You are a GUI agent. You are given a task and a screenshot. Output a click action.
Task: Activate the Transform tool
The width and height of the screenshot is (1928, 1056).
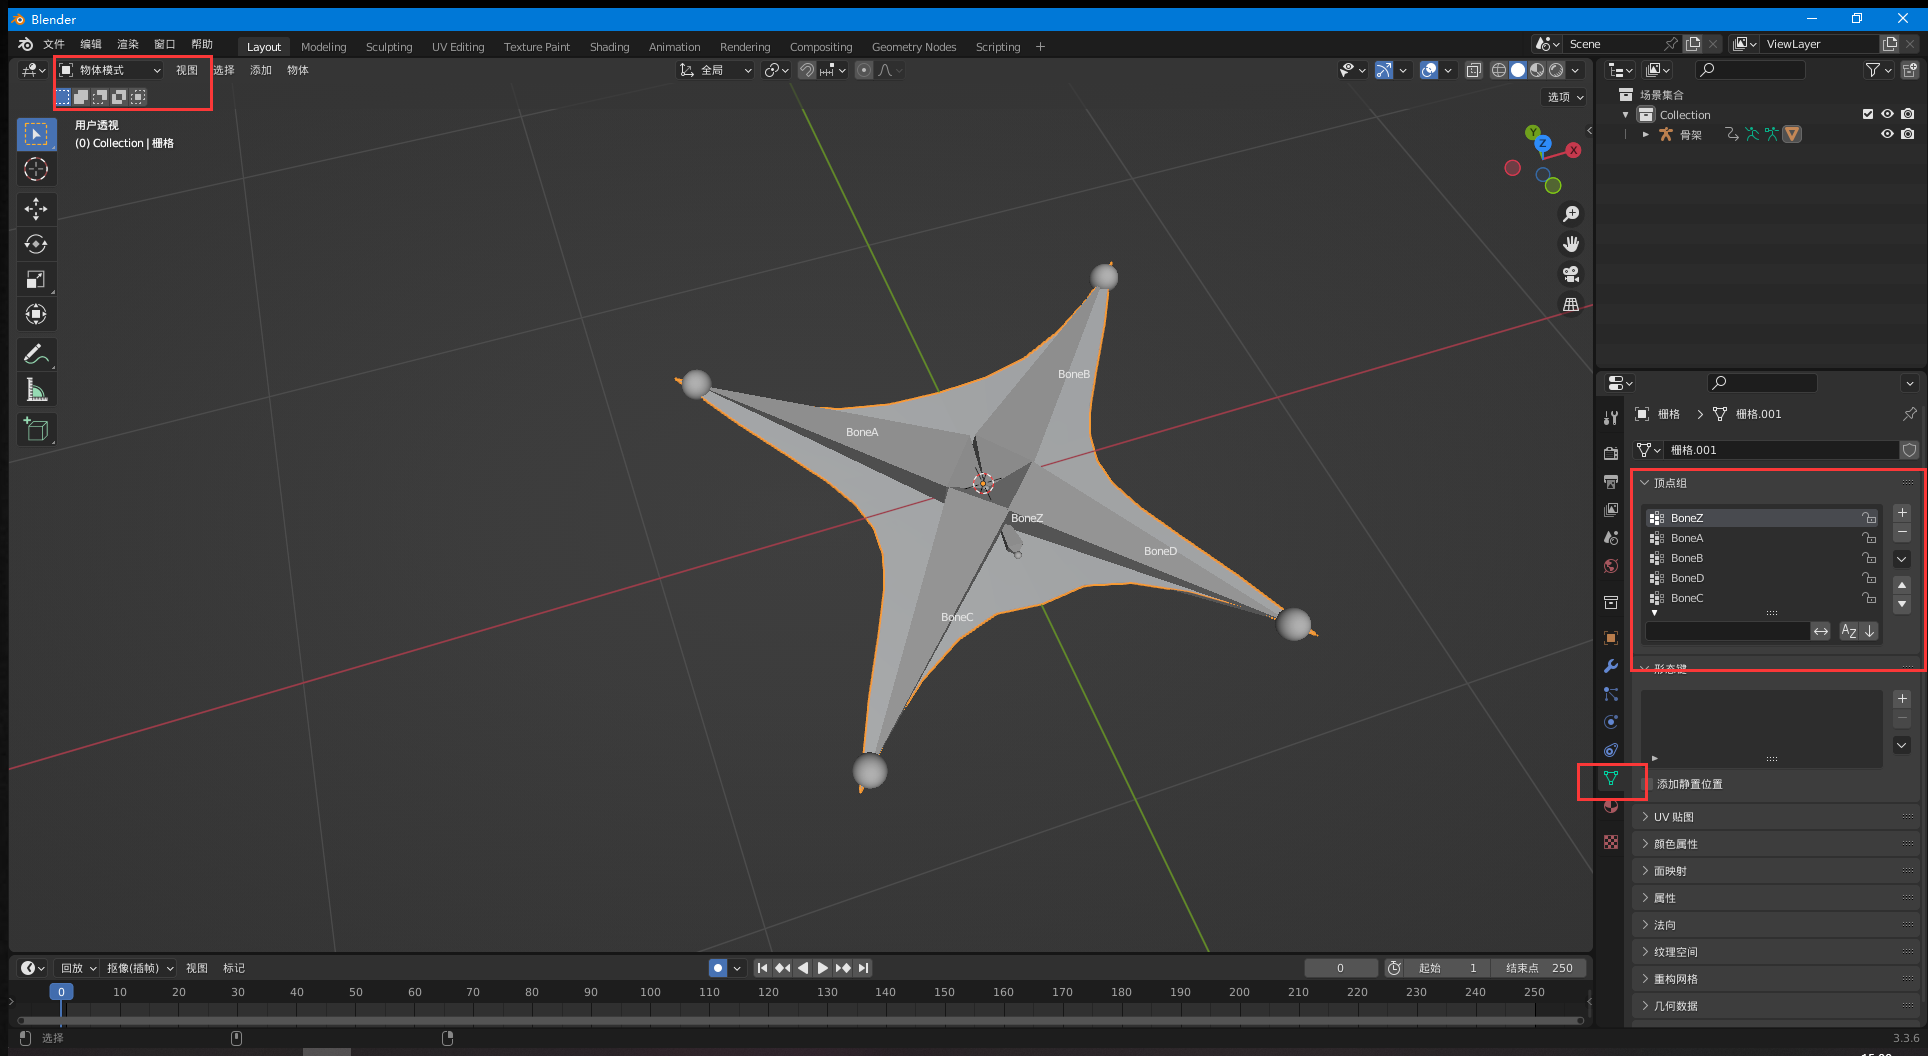36,314
